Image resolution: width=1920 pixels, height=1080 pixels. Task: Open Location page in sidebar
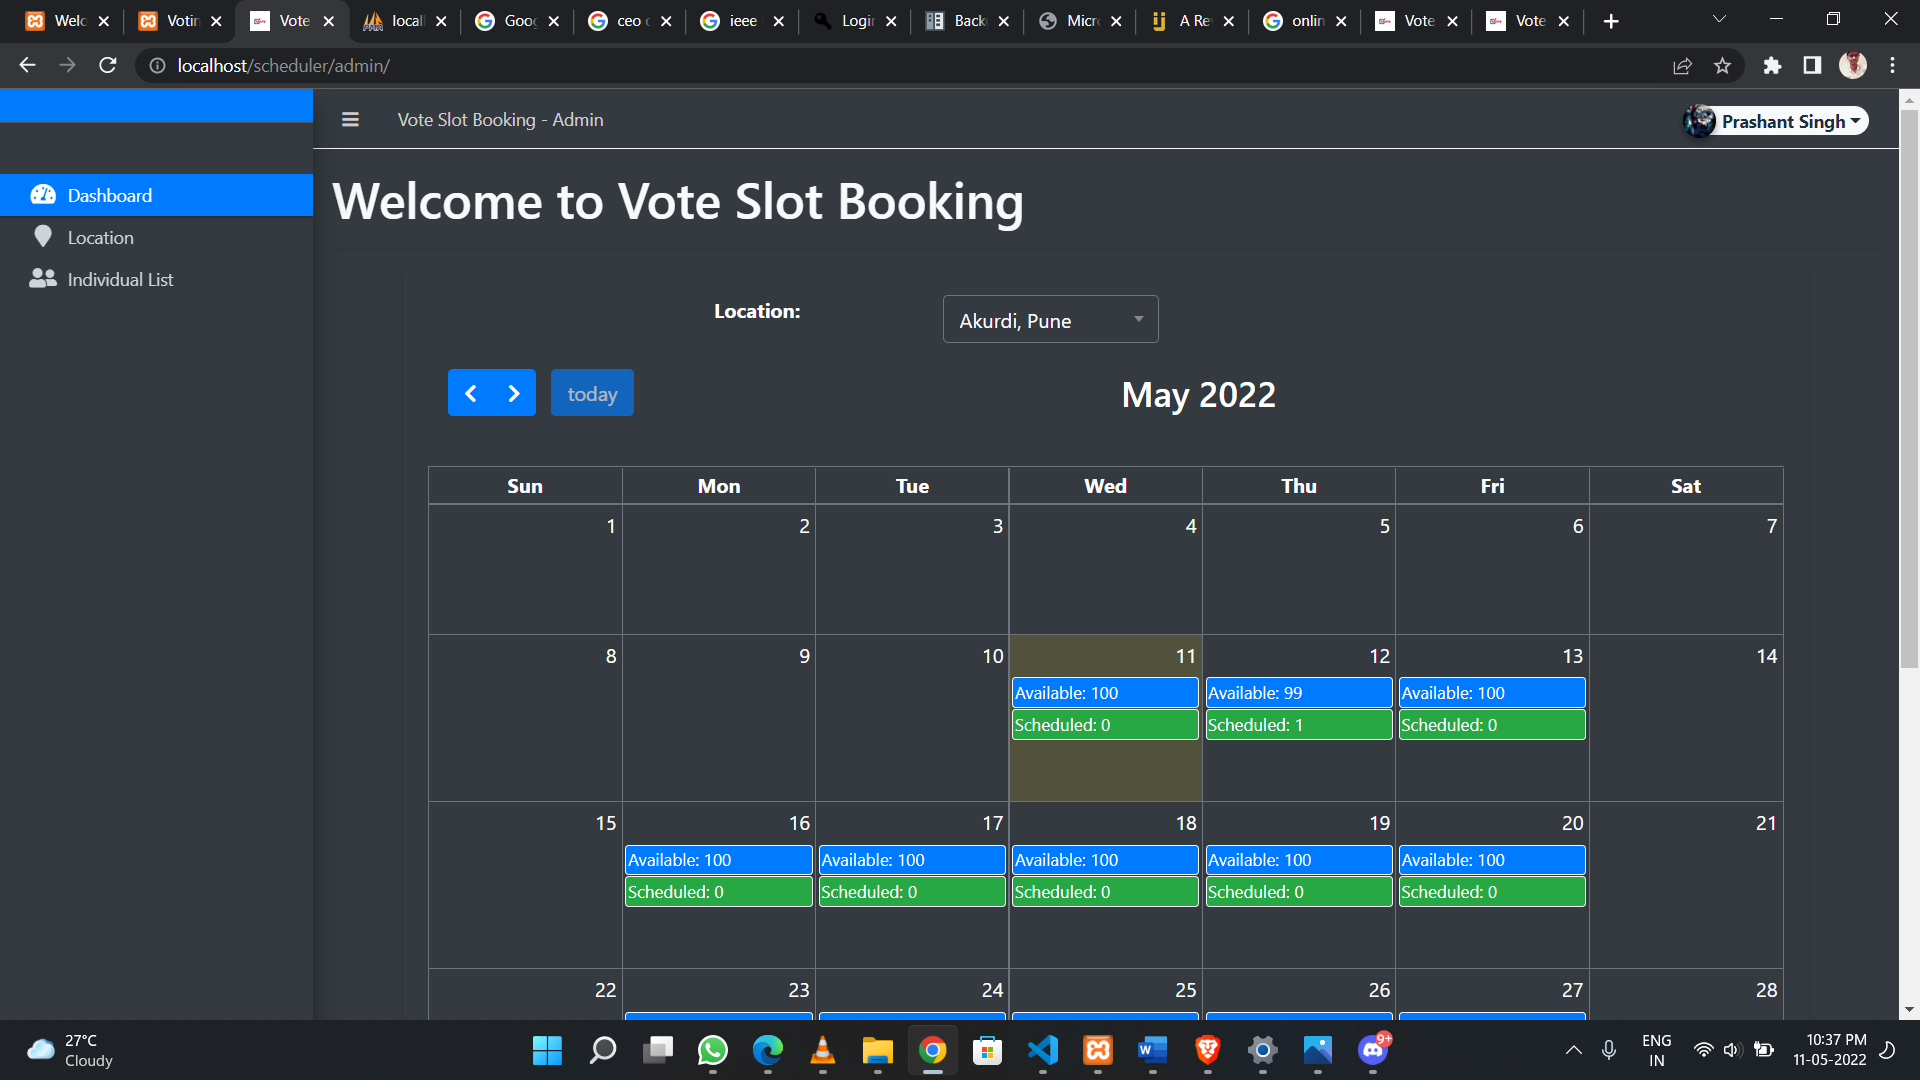(156, 237)
